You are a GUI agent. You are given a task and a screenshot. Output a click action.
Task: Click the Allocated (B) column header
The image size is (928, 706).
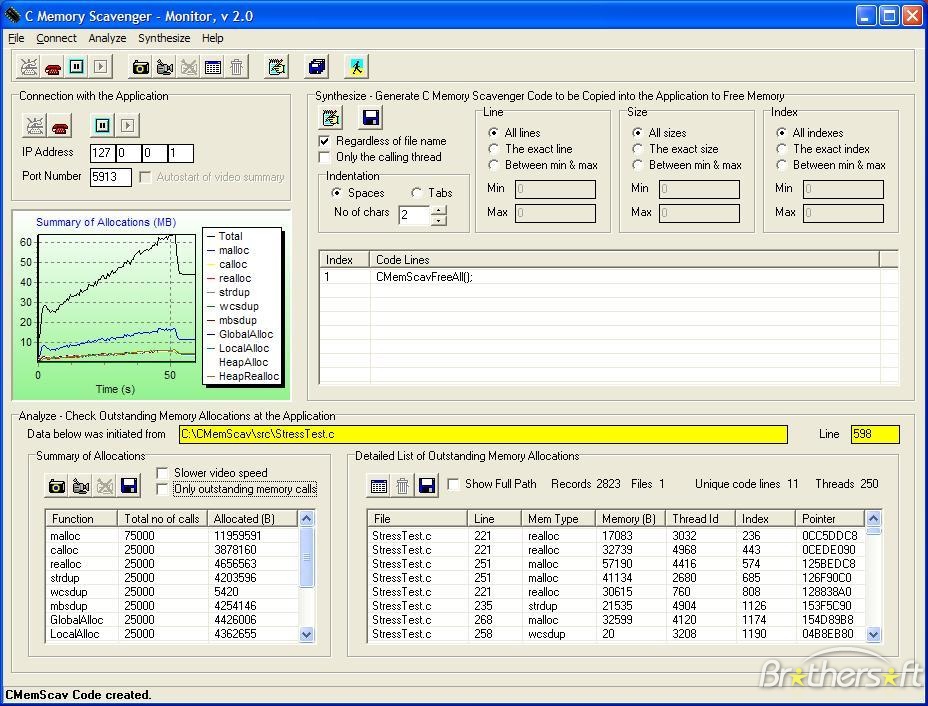tap(253, 519)
